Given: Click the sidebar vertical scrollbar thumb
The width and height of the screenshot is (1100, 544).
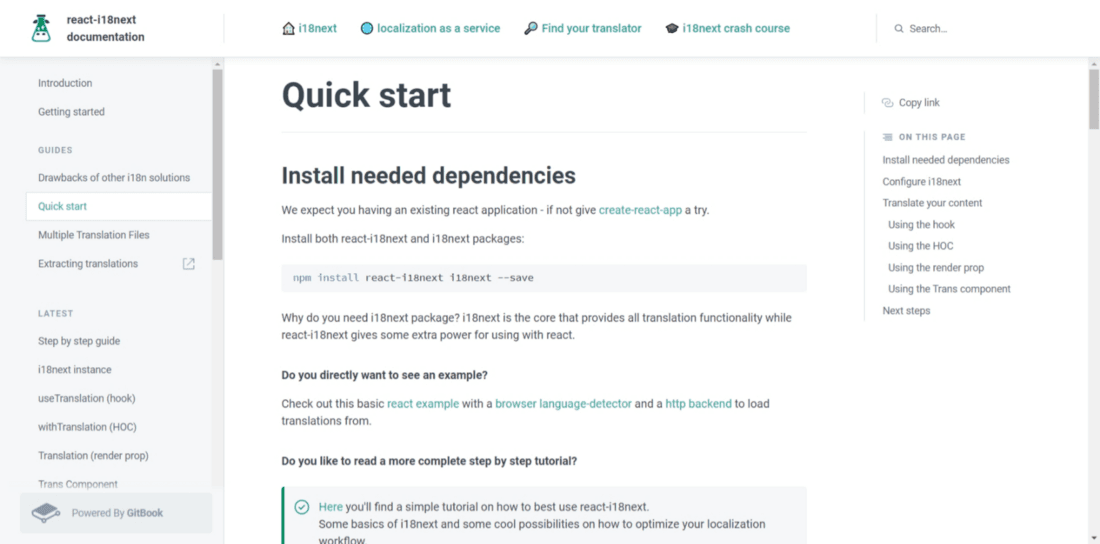Looking at the screenshot, I should click(x=217, y=165).
